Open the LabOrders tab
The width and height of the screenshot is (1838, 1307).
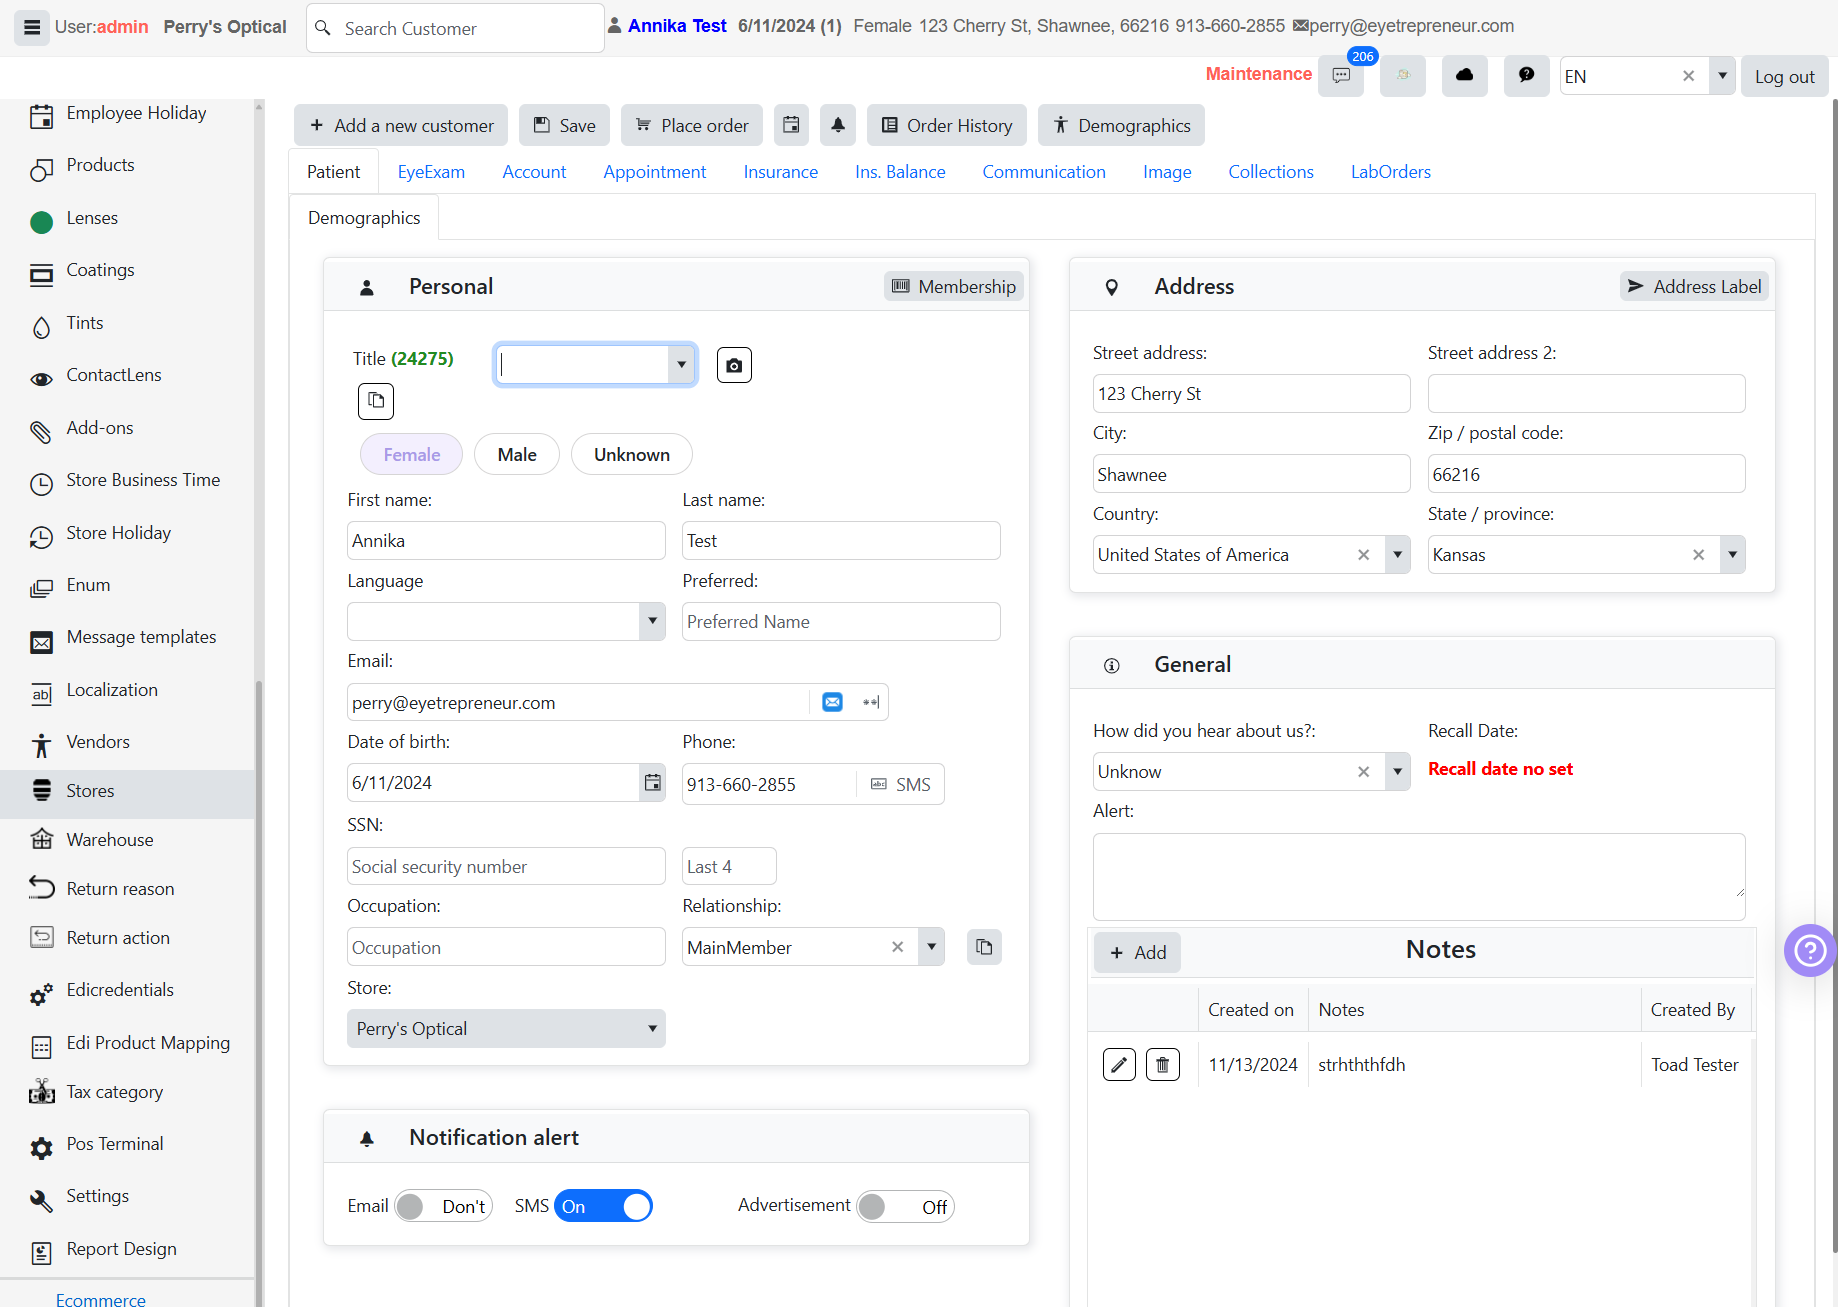pyautogui.click(x=1391, y=172)
